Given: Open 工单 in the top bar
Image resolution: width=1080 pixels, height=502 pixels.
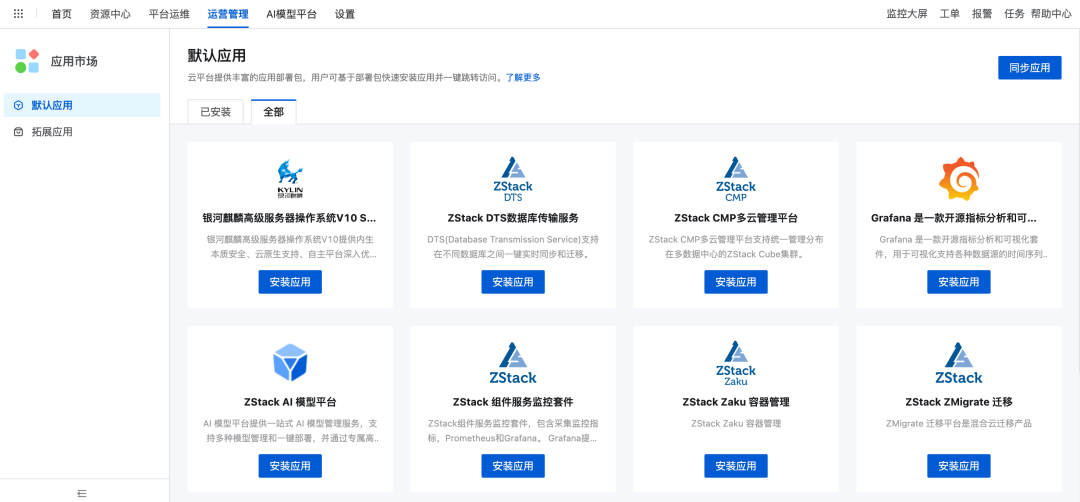Looking at the screenshot, I should pos(950,14).
